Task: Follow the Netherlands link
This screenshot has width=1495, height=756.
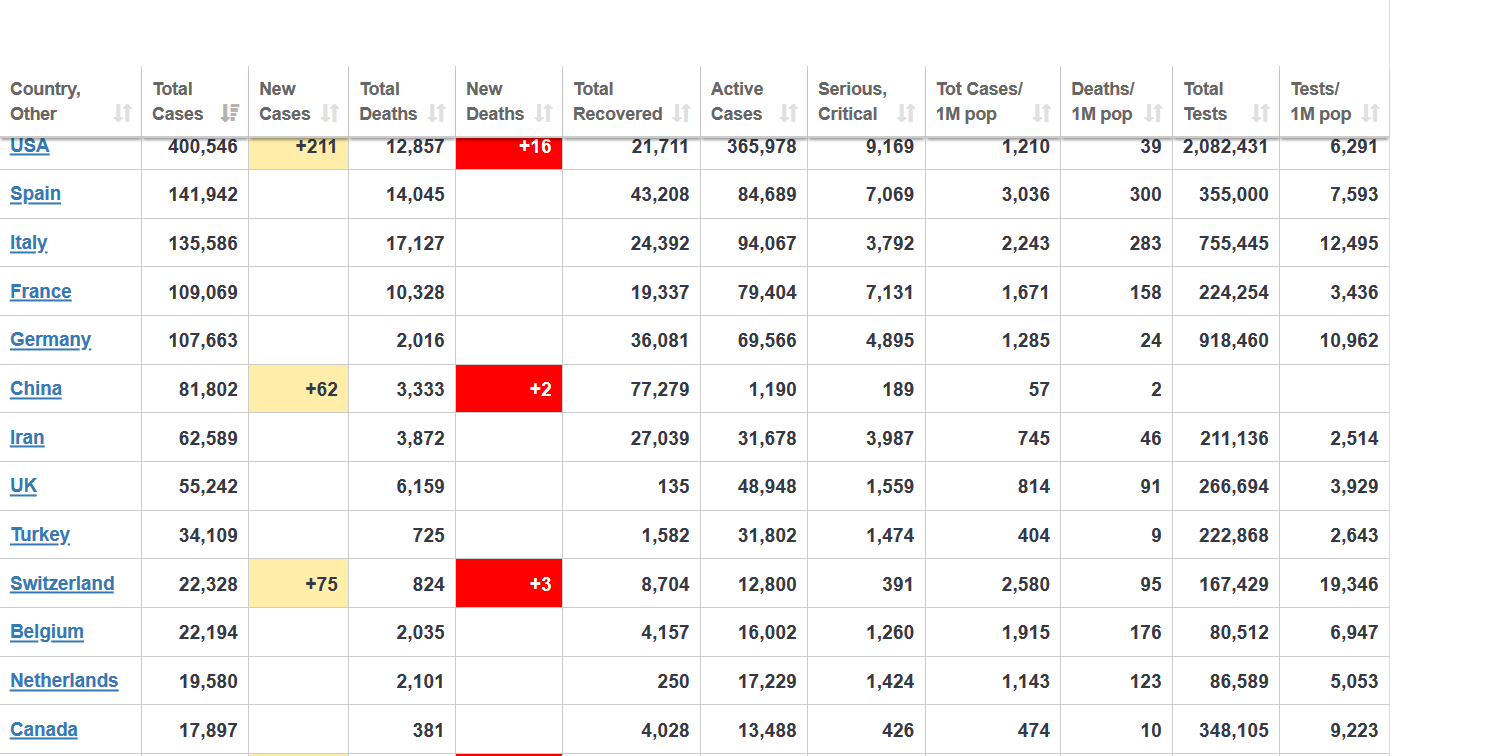Action: 64,681
